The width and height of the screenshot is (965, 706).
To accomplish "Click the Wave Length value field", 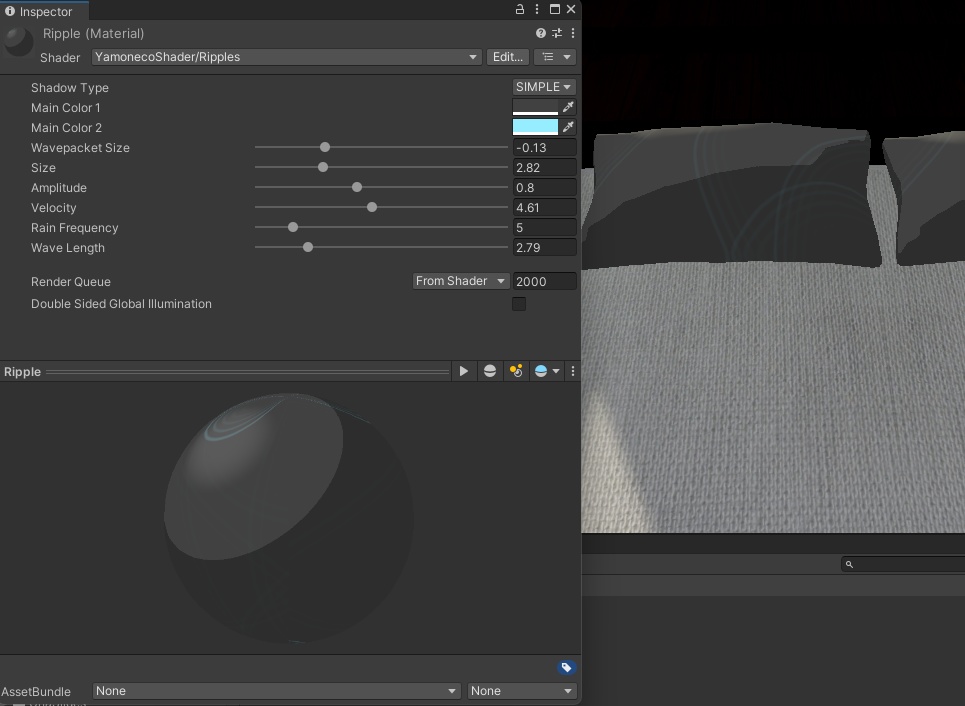I will coord(544,247).
